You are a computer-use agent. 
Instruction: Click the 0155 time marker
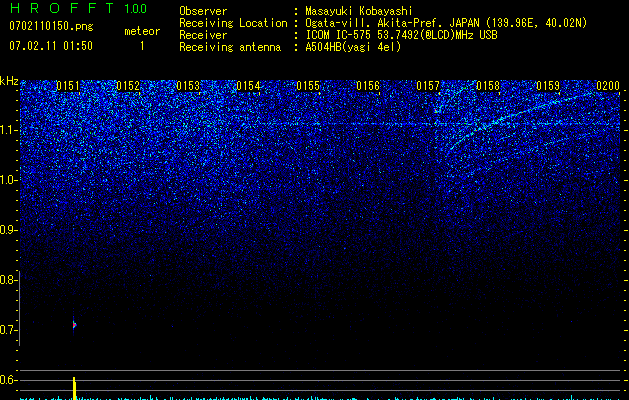[308, 86]
